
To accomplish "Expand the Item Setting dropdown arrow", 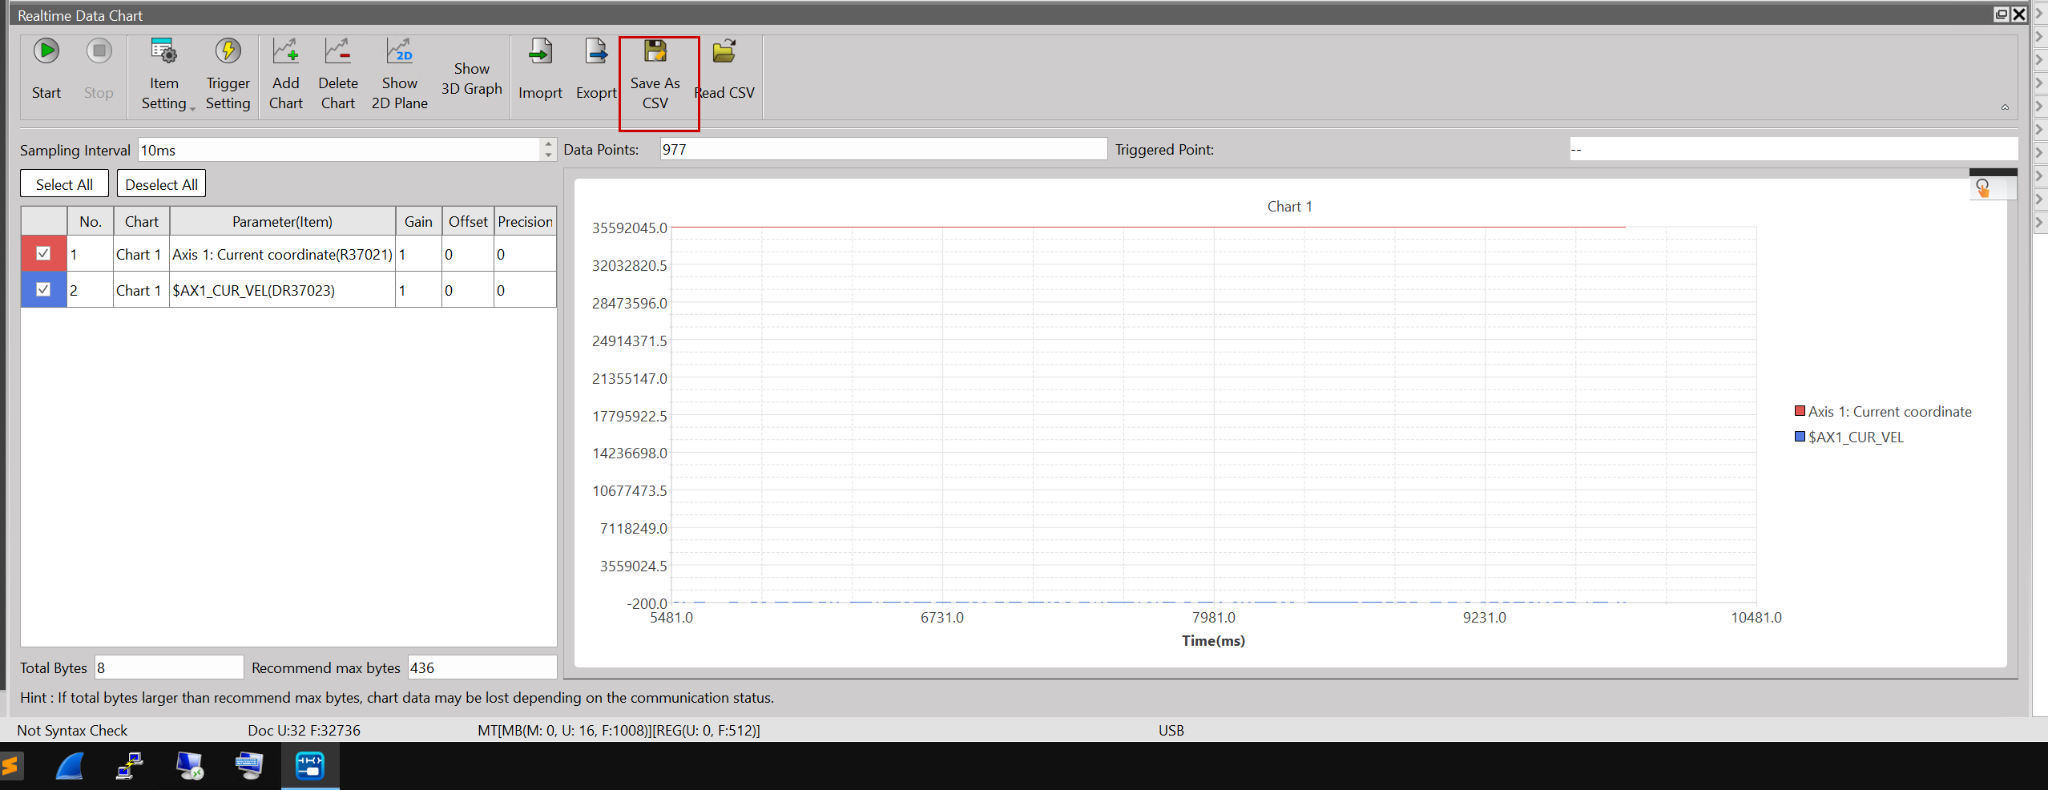I will (192, 107).
